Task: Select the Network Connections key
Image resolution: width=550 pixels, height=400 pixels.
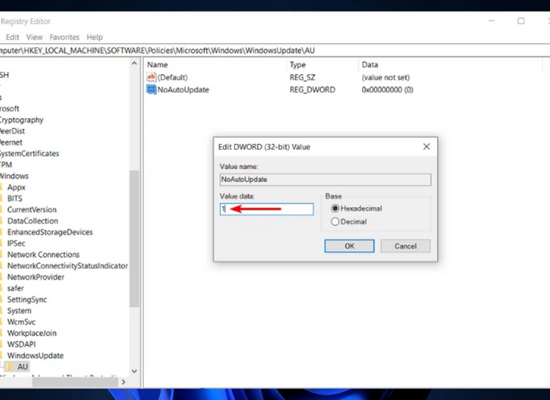Action: click(x=43, y=255)
